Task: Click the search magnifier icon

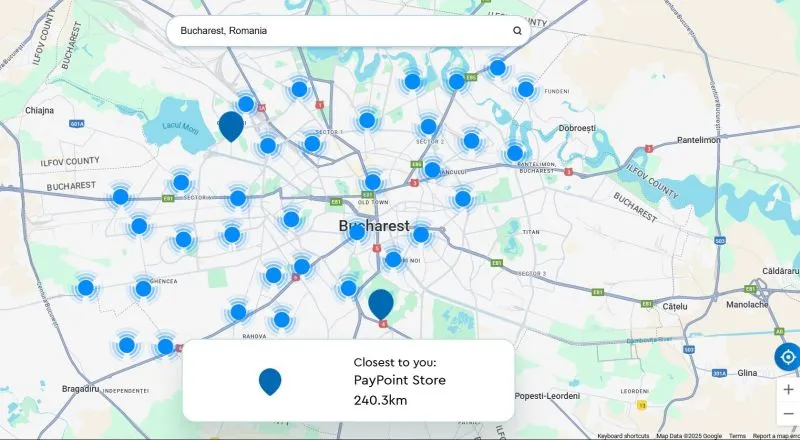Action: pyautogui.click(x=517, y=31)
